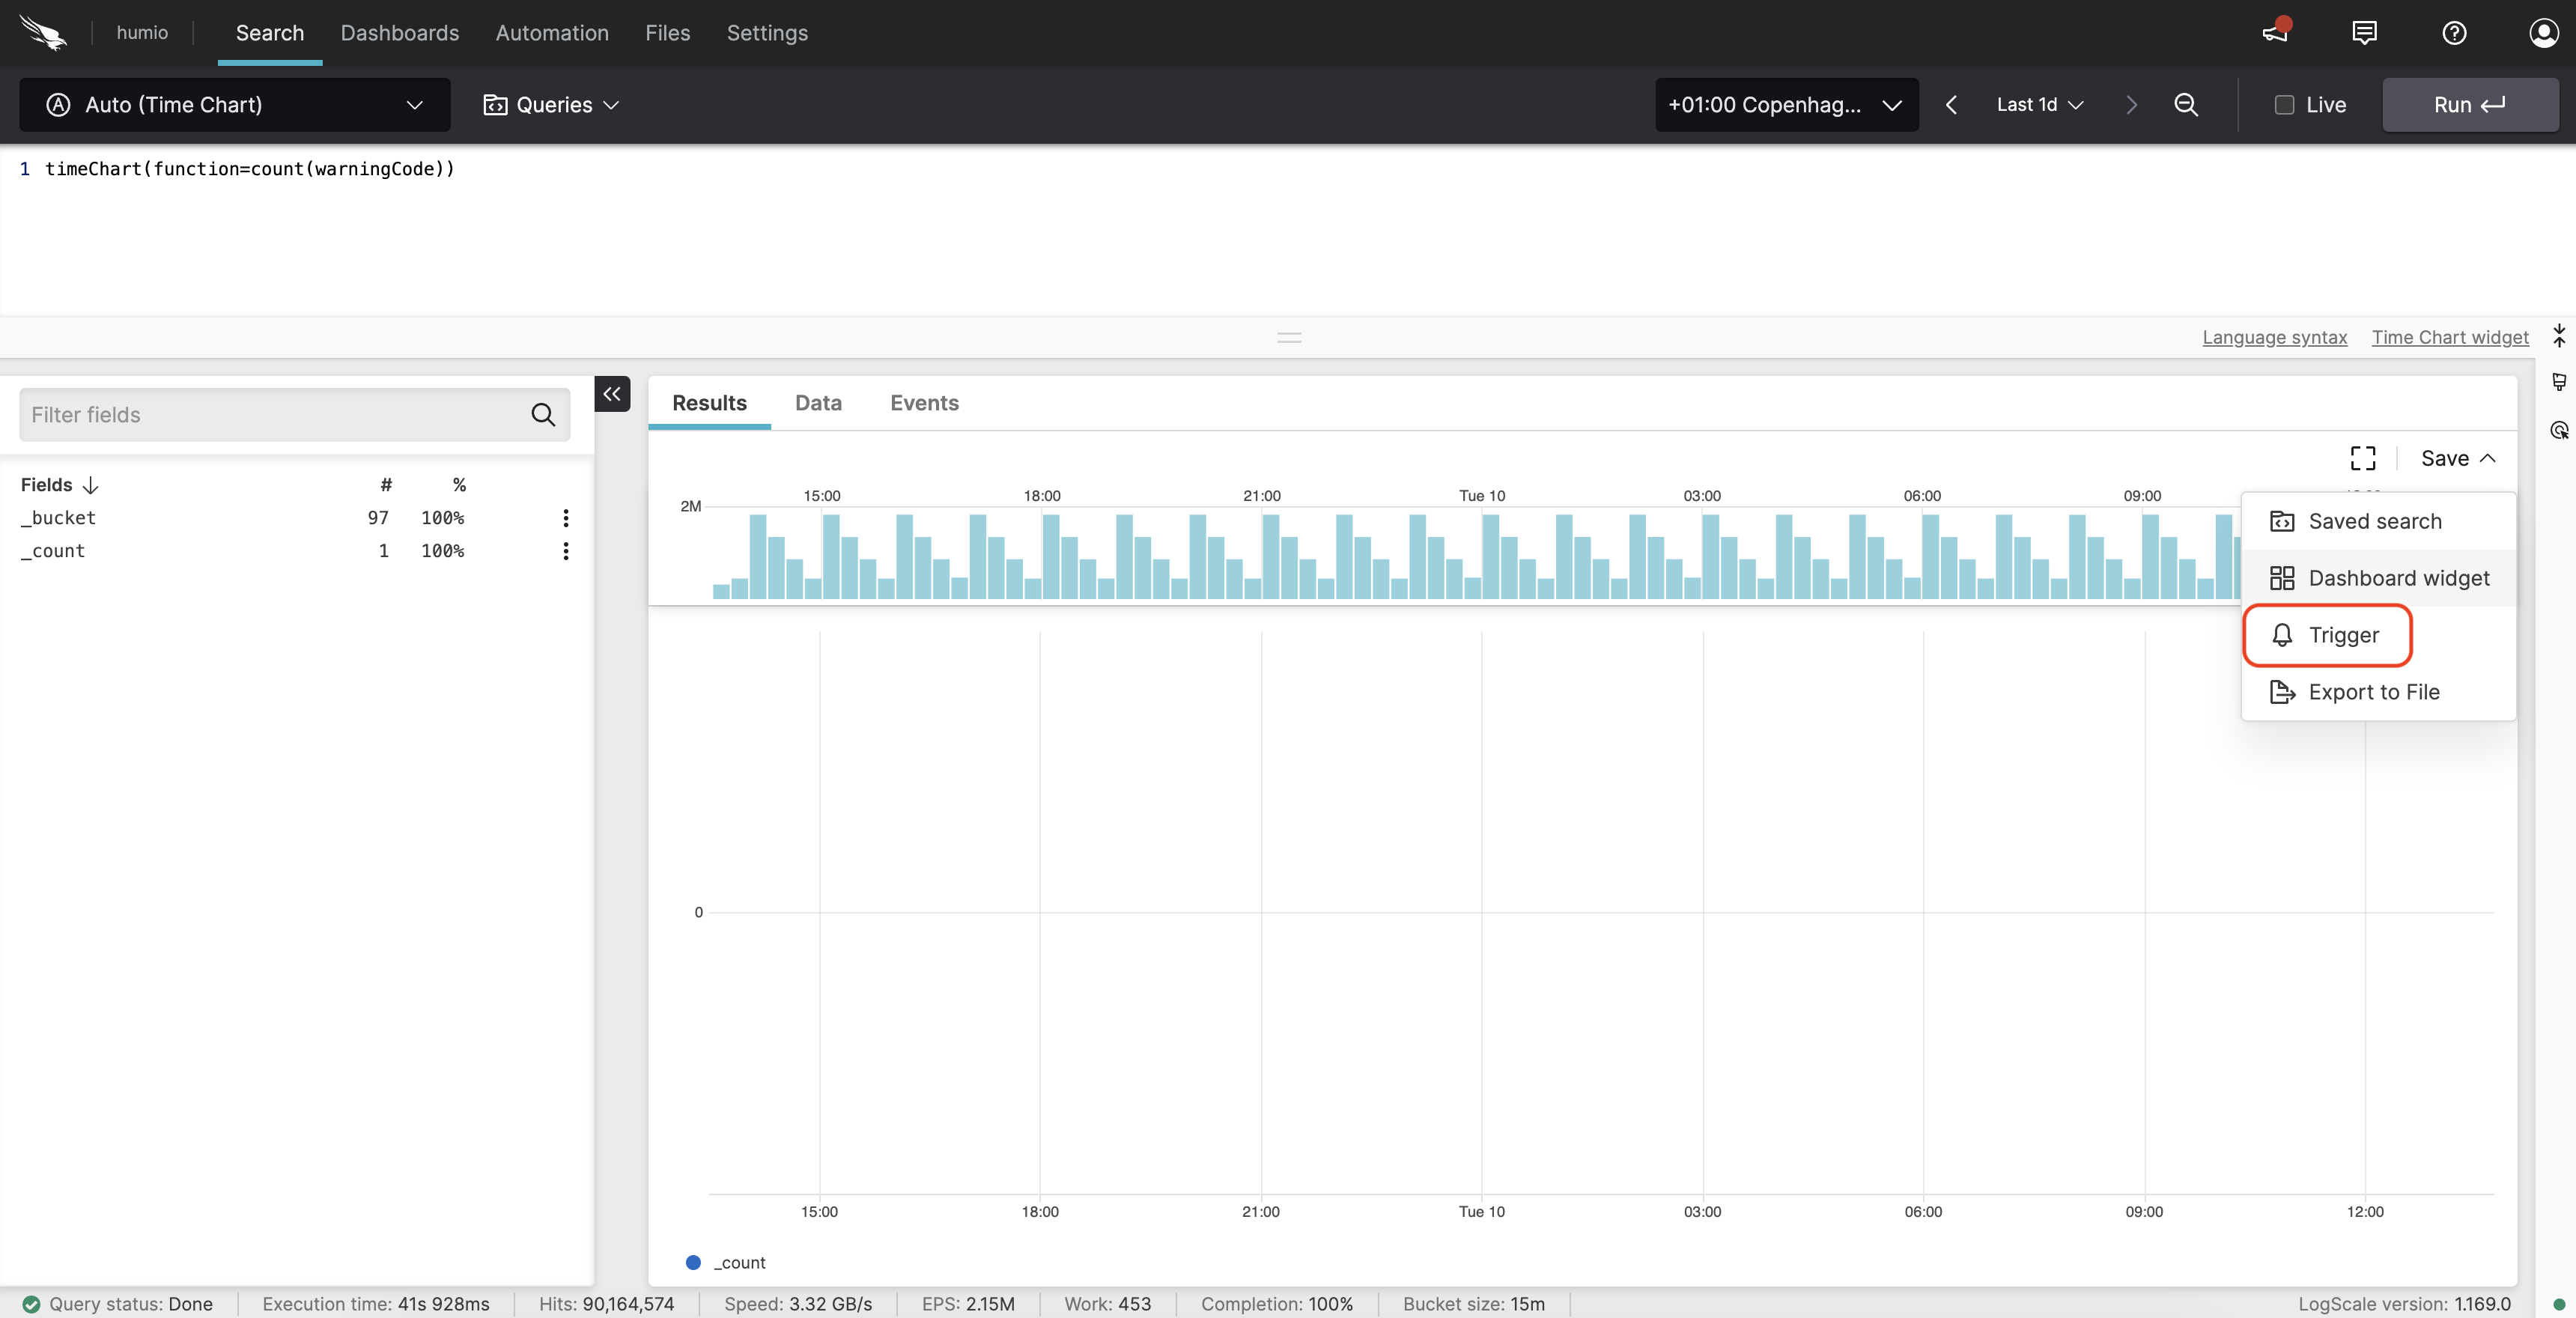Toggle the _count legend series
This screenshot has height=1318, width=2576.
tap(726, 1263)
